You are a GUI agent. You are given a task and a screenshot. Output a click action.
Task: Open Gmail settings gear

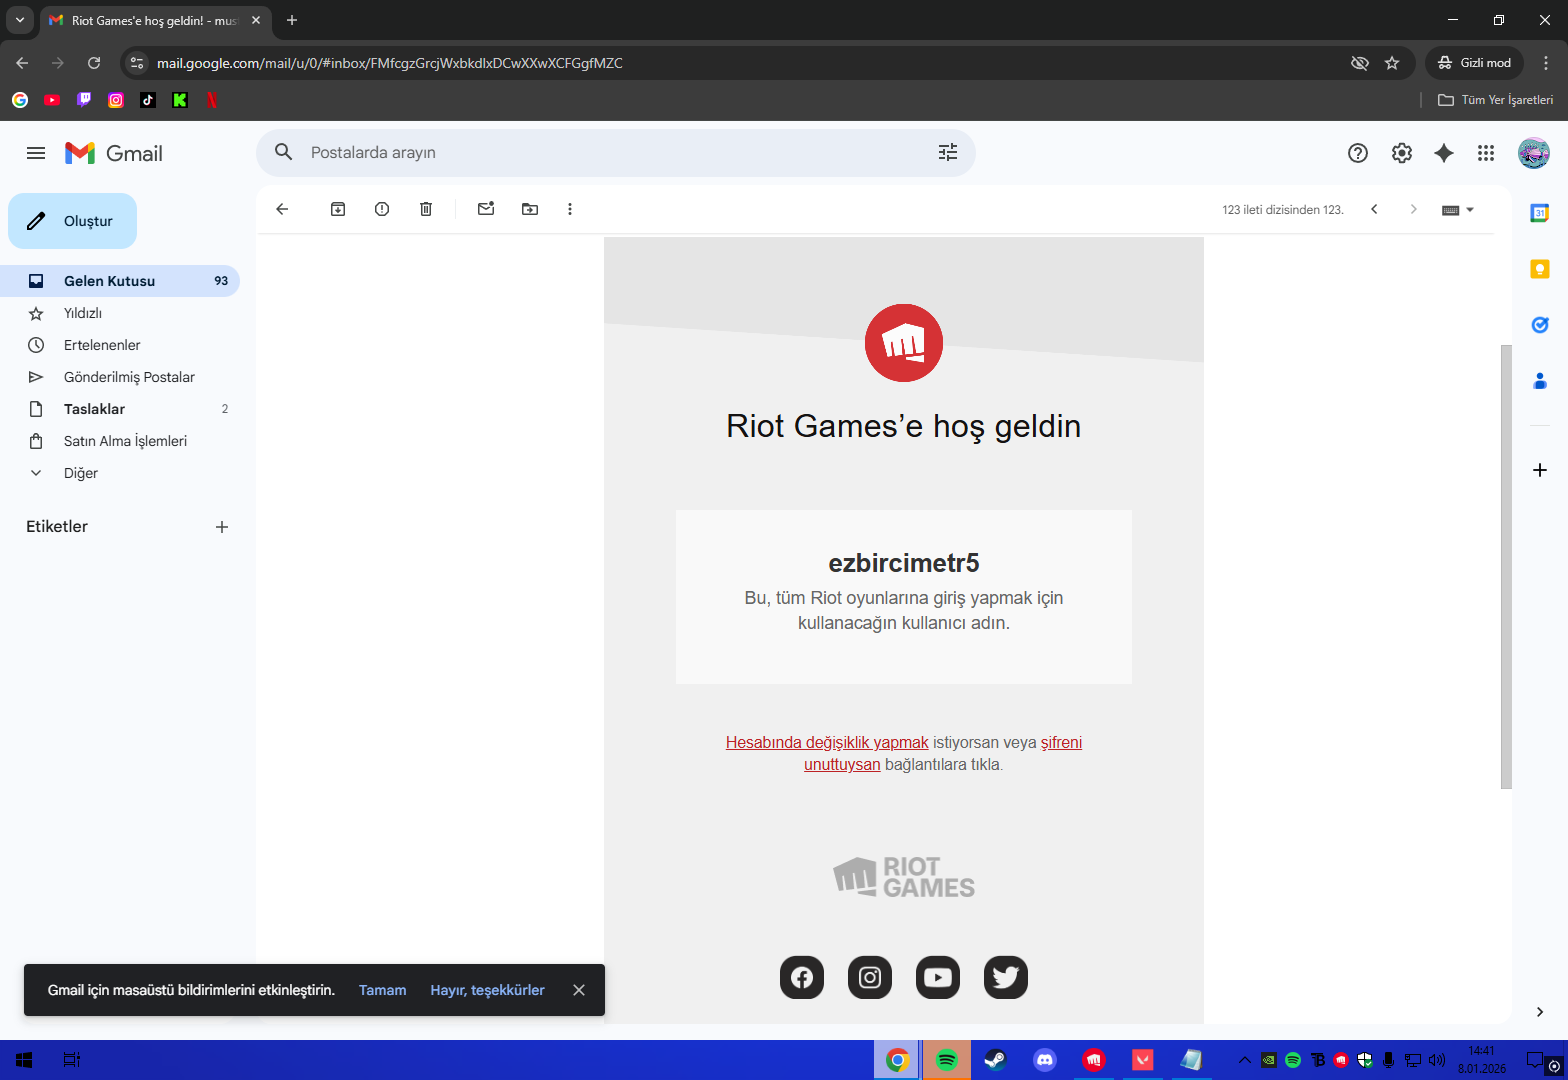point(1402,153)
